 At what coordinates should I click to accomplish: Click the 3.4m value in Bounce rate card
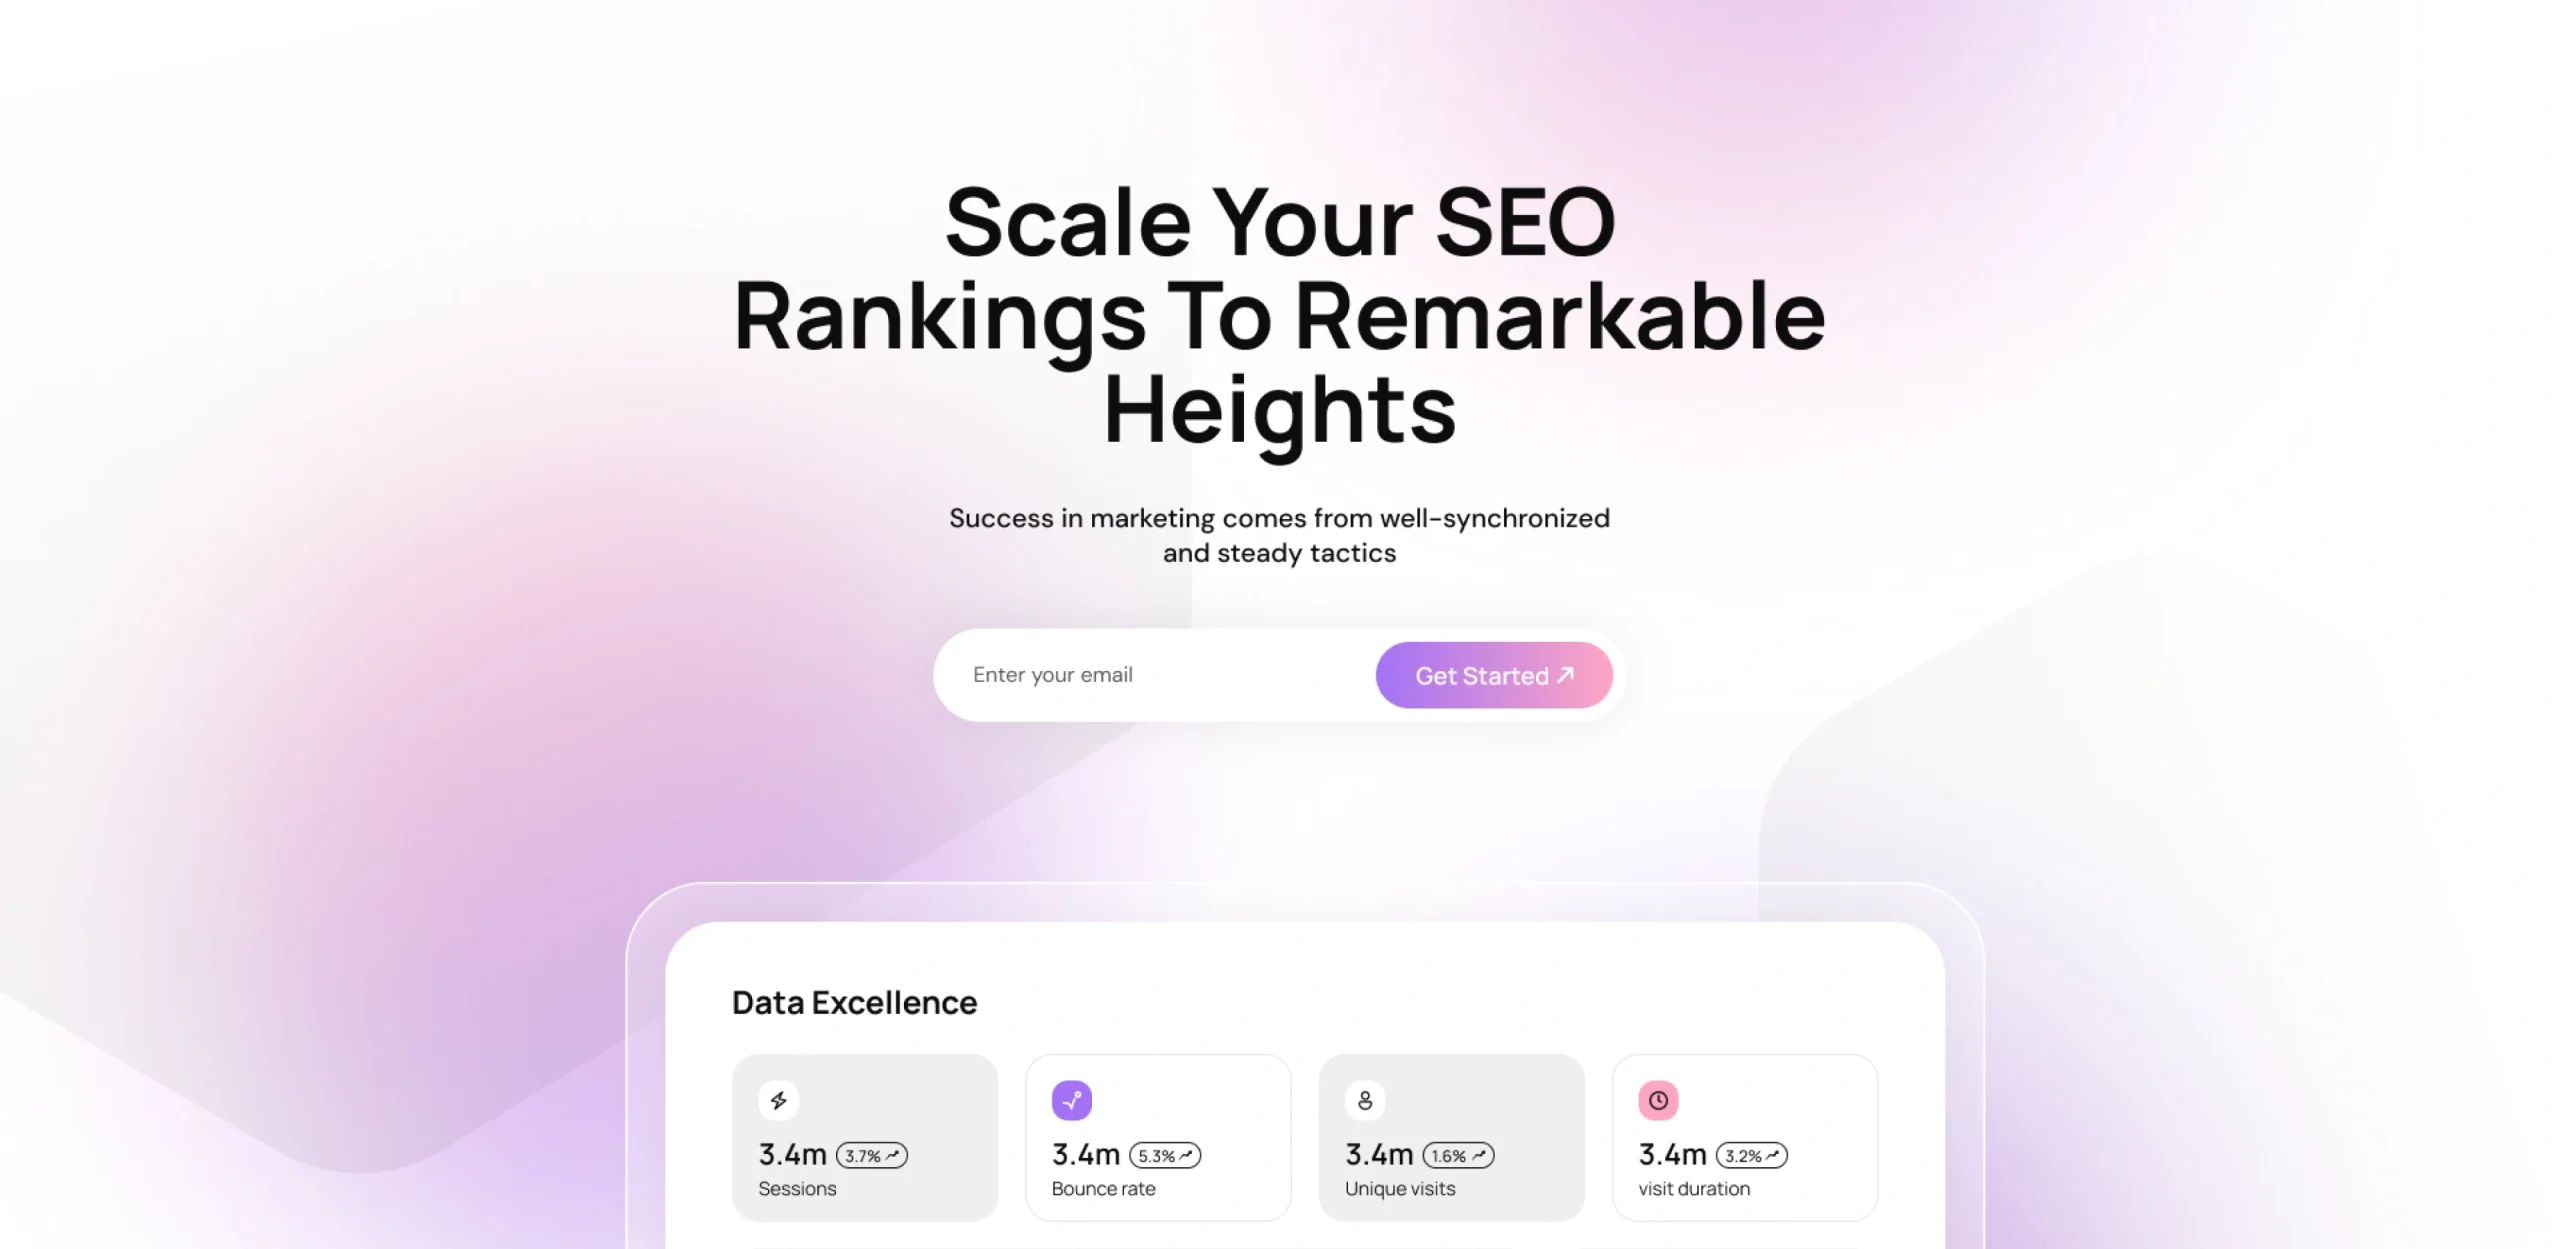(x=1085, y=1155)
